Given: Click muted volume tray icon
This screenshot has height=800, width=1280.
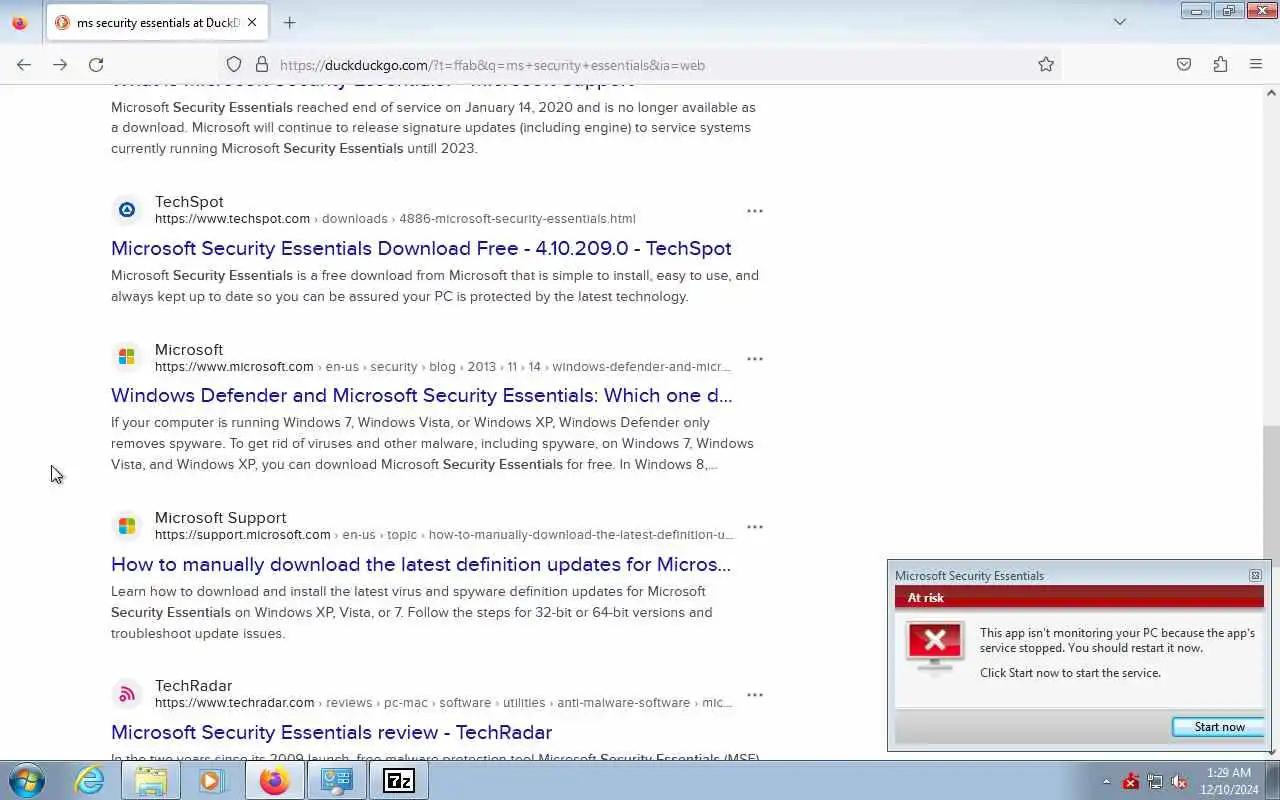Looking at the screenshot, I should [1179, 781].
